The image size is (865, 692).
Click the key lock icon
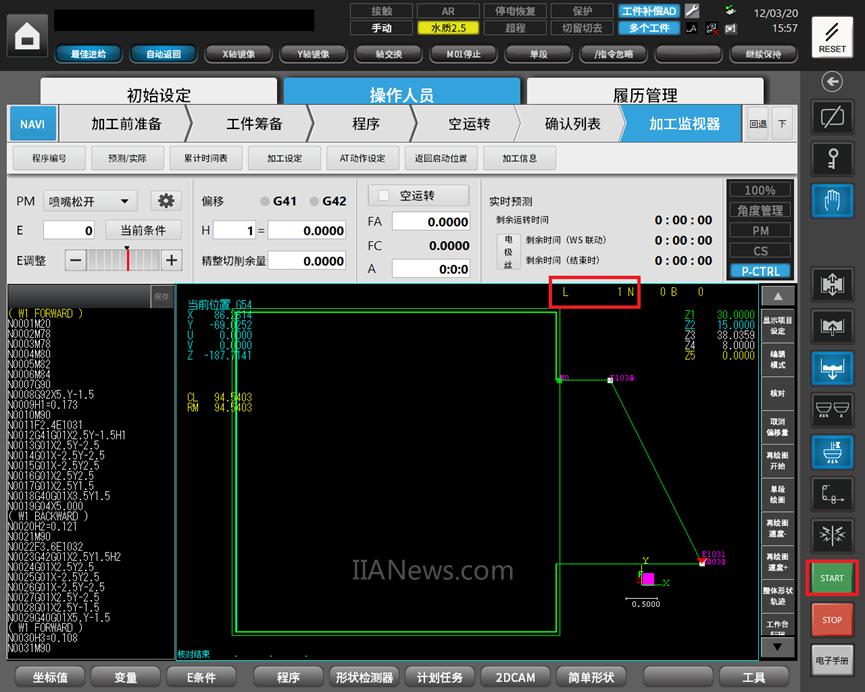(x=832, y=157)
